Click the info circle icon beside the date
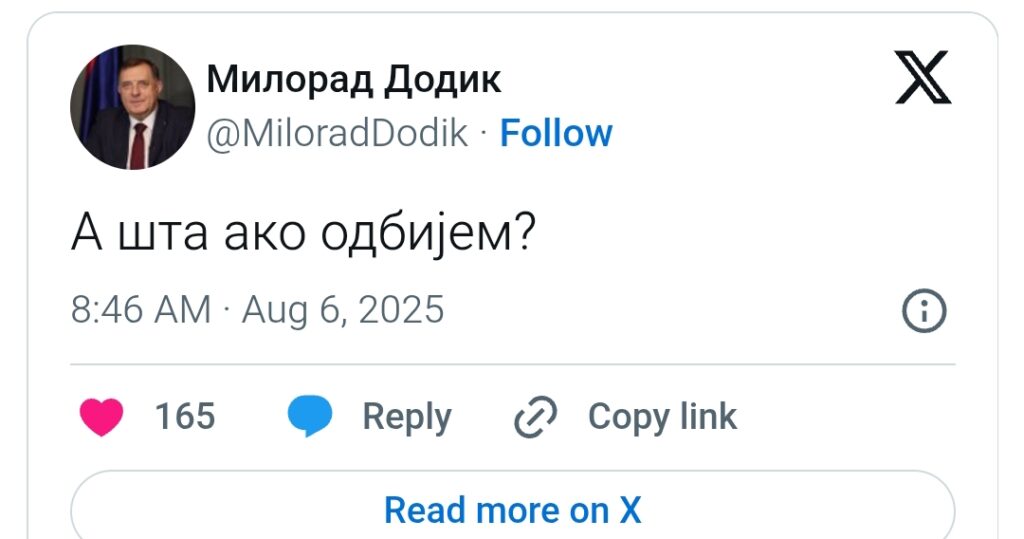The image size is (1024, 539). point(924,312)
